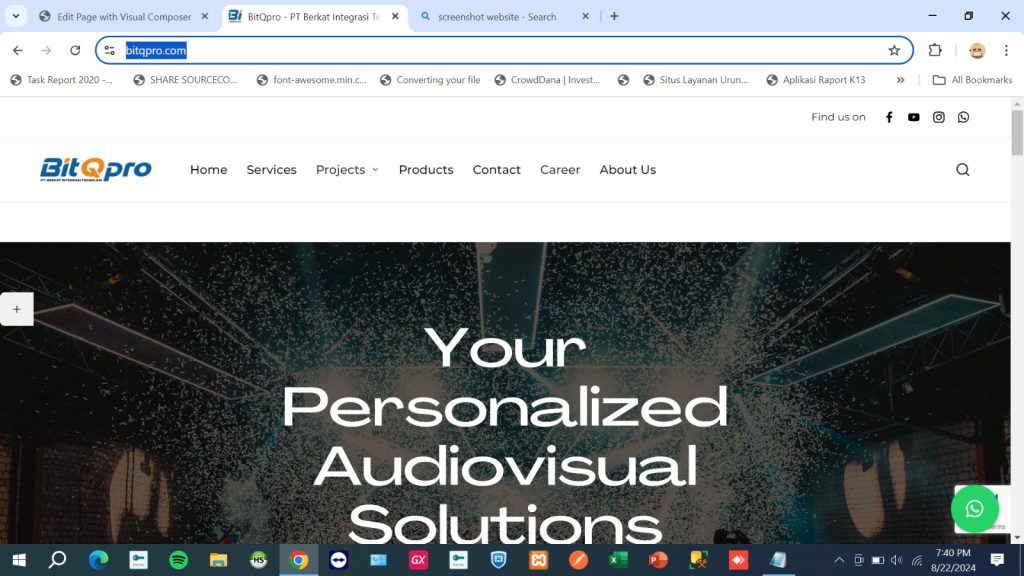Open the Career page link
The height and width of the screenshot is (576, 1024).
560,170
